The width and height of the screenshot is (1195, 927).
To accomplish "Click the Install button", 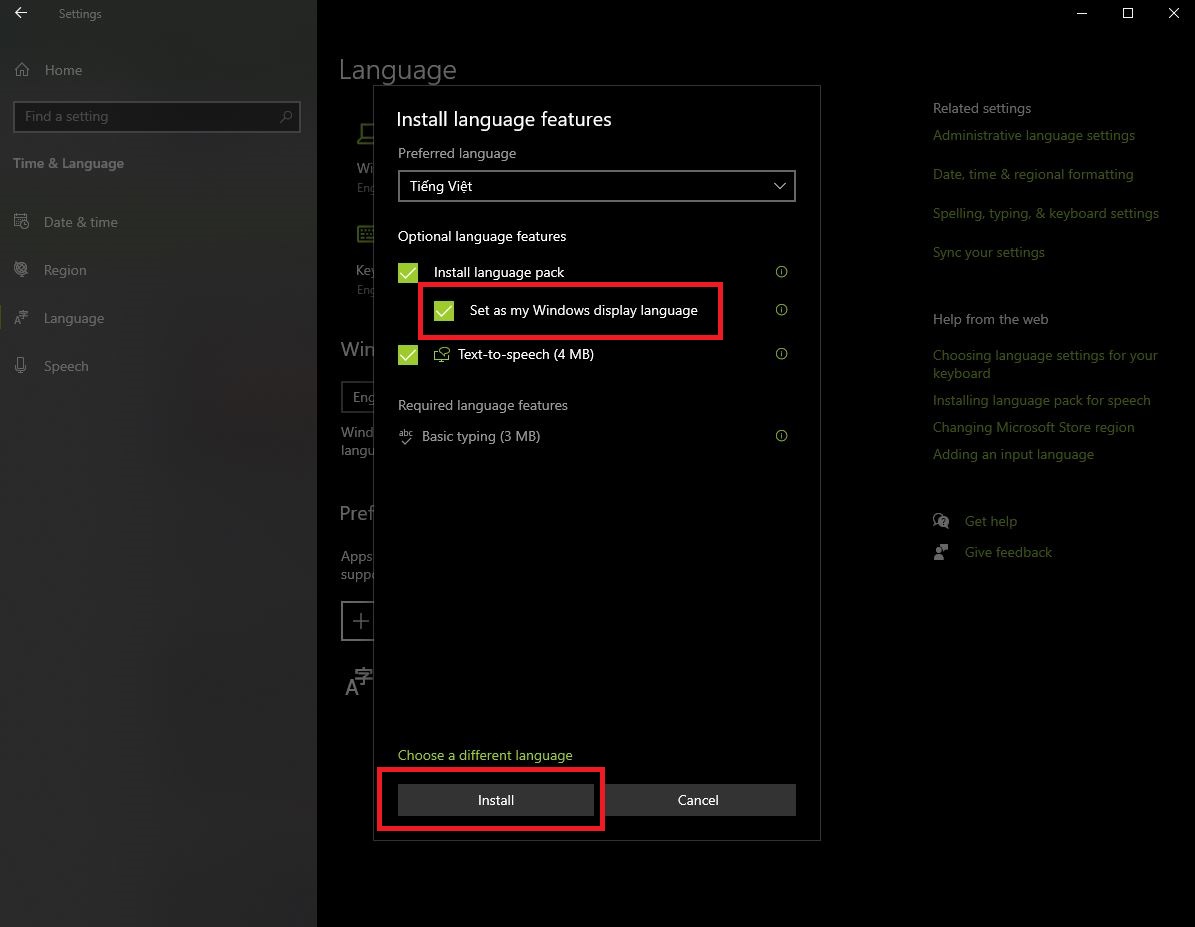I will (495, 800).
